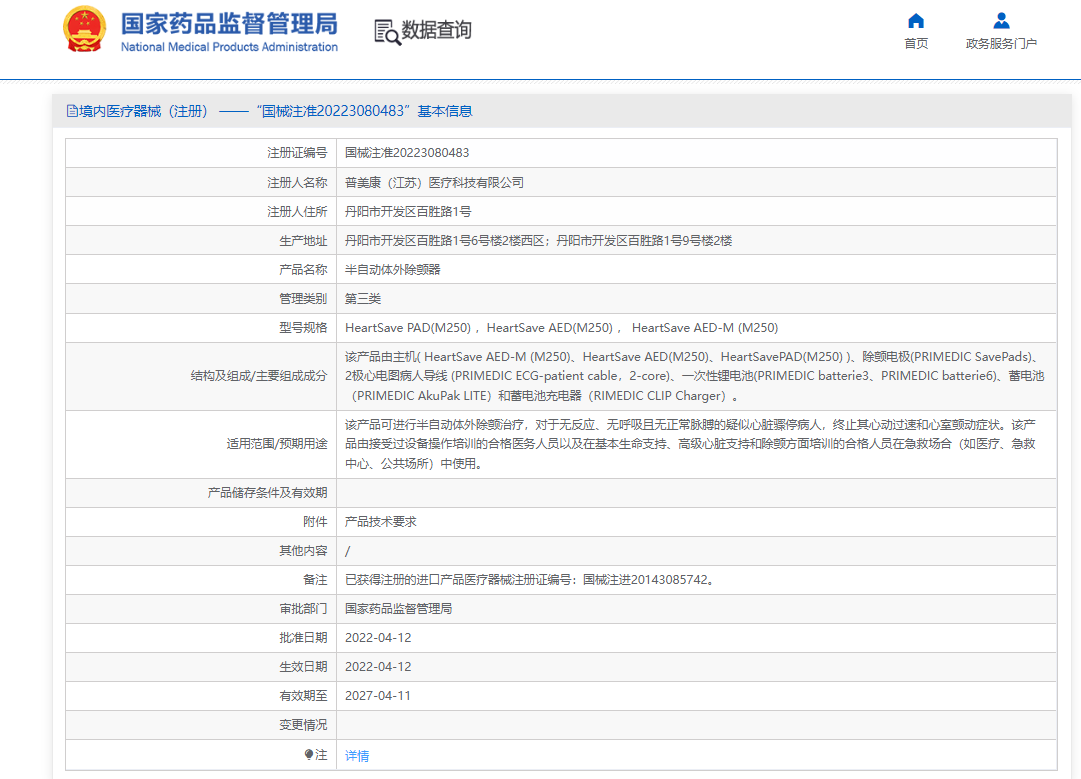Click the 型号规格 row label

[303, 327]
